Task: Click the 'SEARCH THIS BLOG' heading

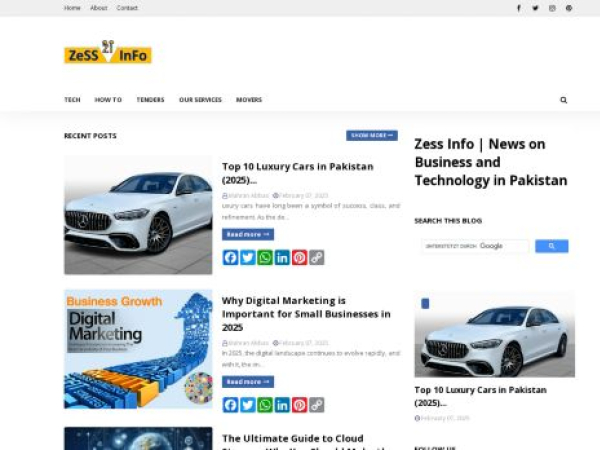Action: coord(448,221)
